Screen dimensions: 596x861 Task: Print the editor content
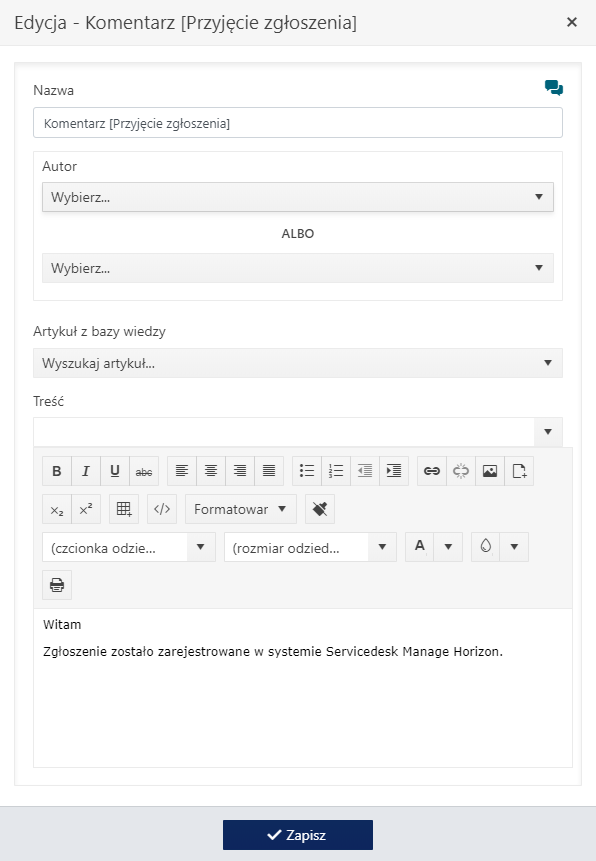[x=57, y=585]
